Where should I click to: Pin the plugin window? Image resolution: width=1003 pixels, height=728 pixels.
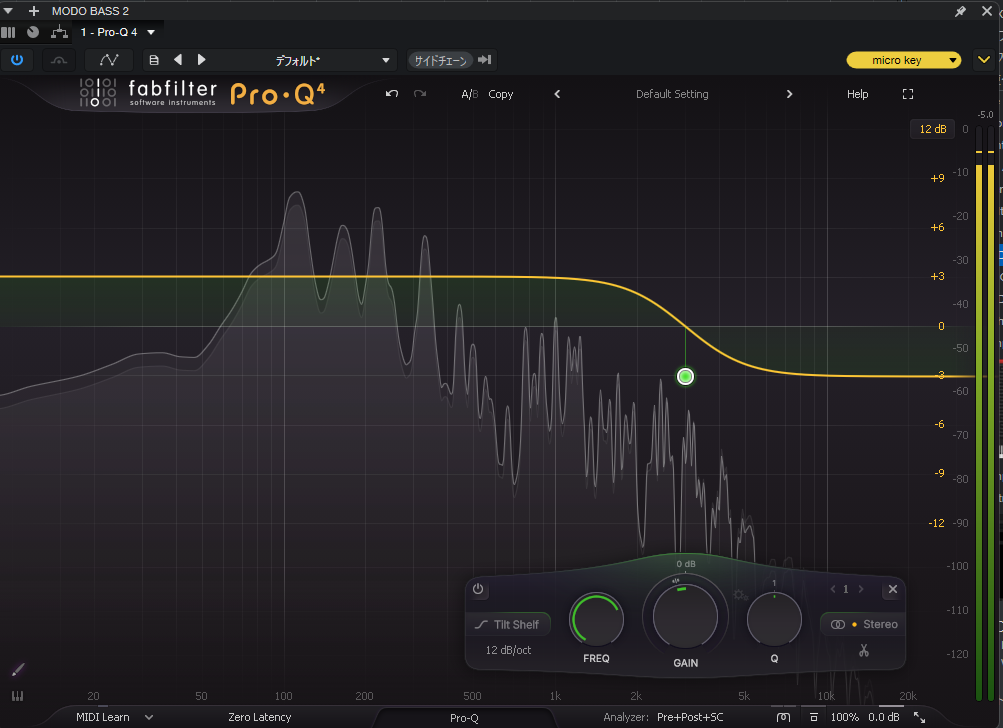pos(961,11)
